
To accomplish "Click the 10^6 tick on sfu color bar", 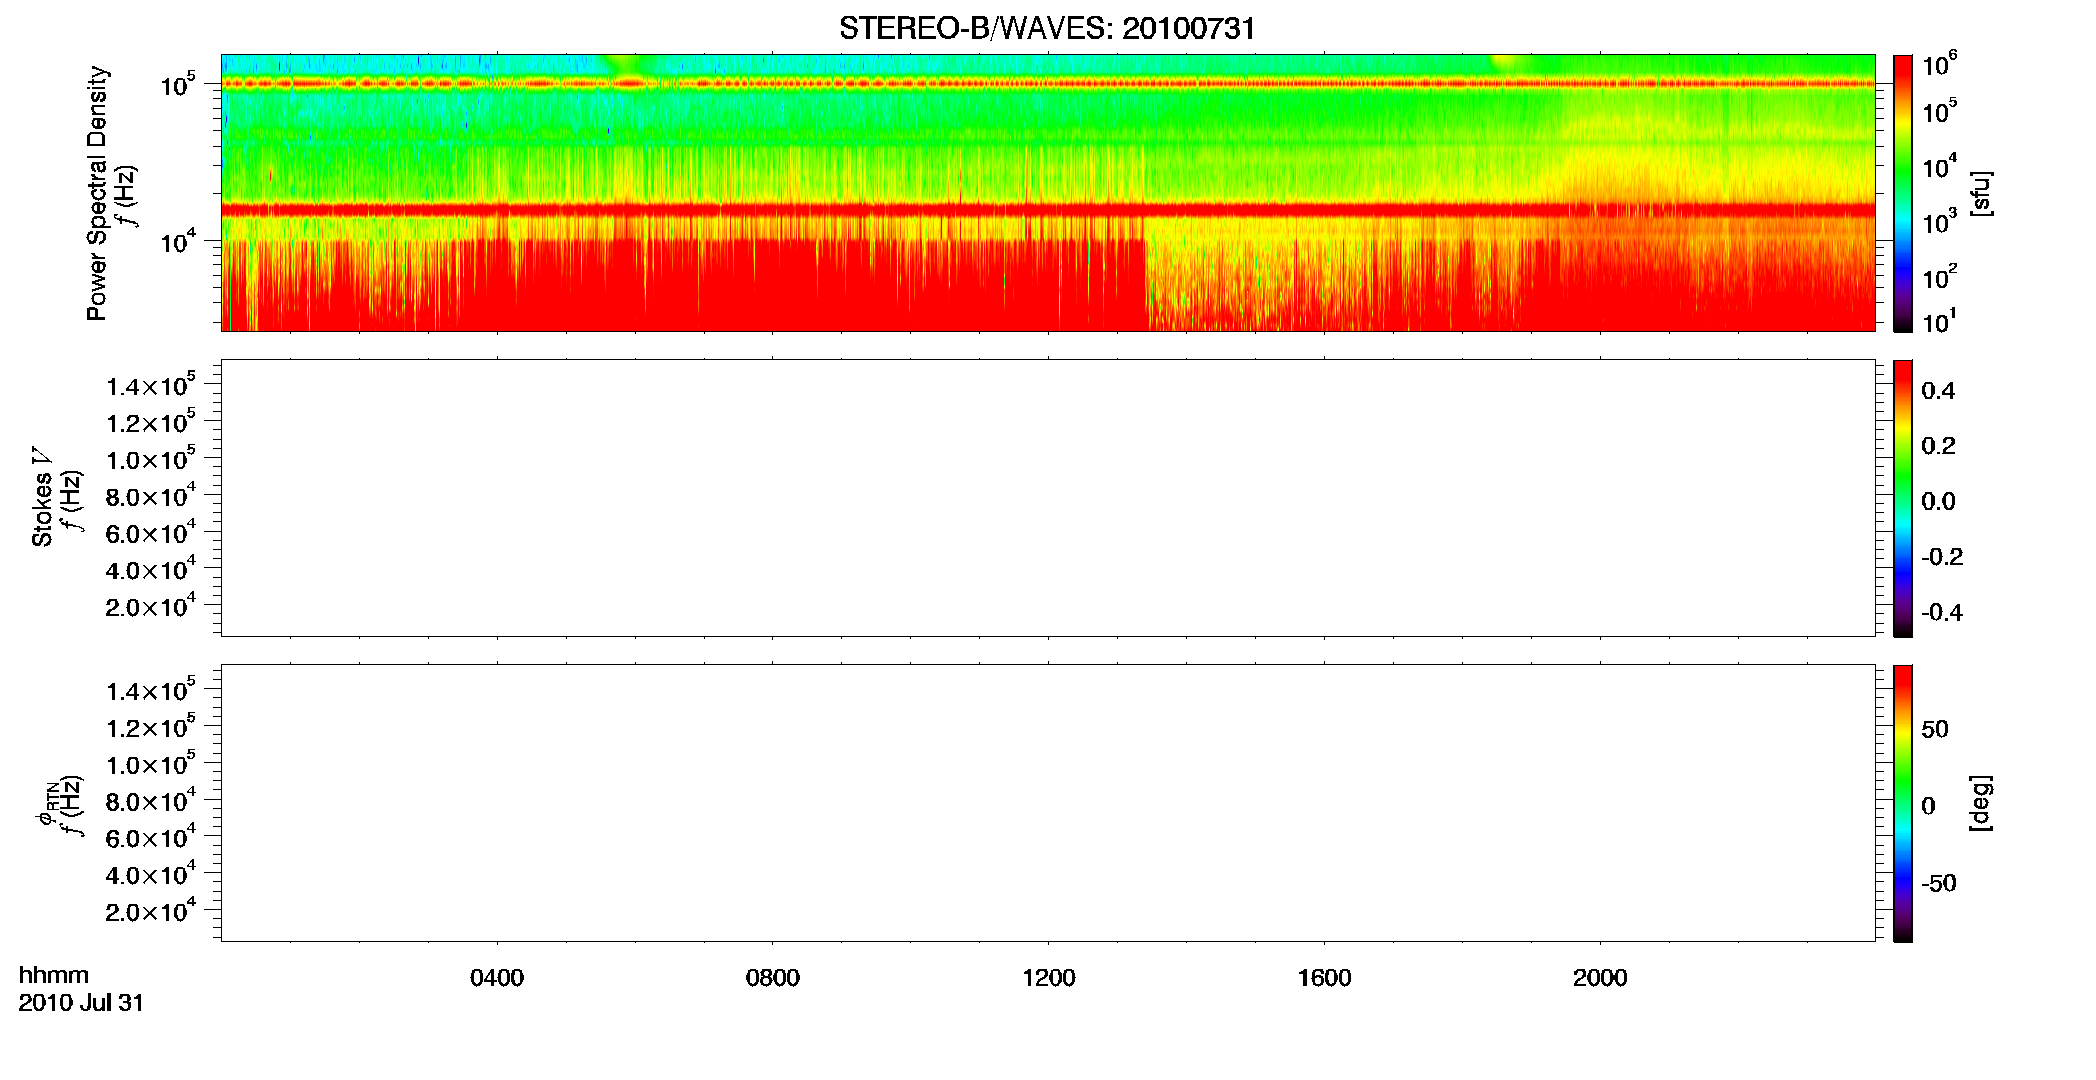I will 1939,64.
